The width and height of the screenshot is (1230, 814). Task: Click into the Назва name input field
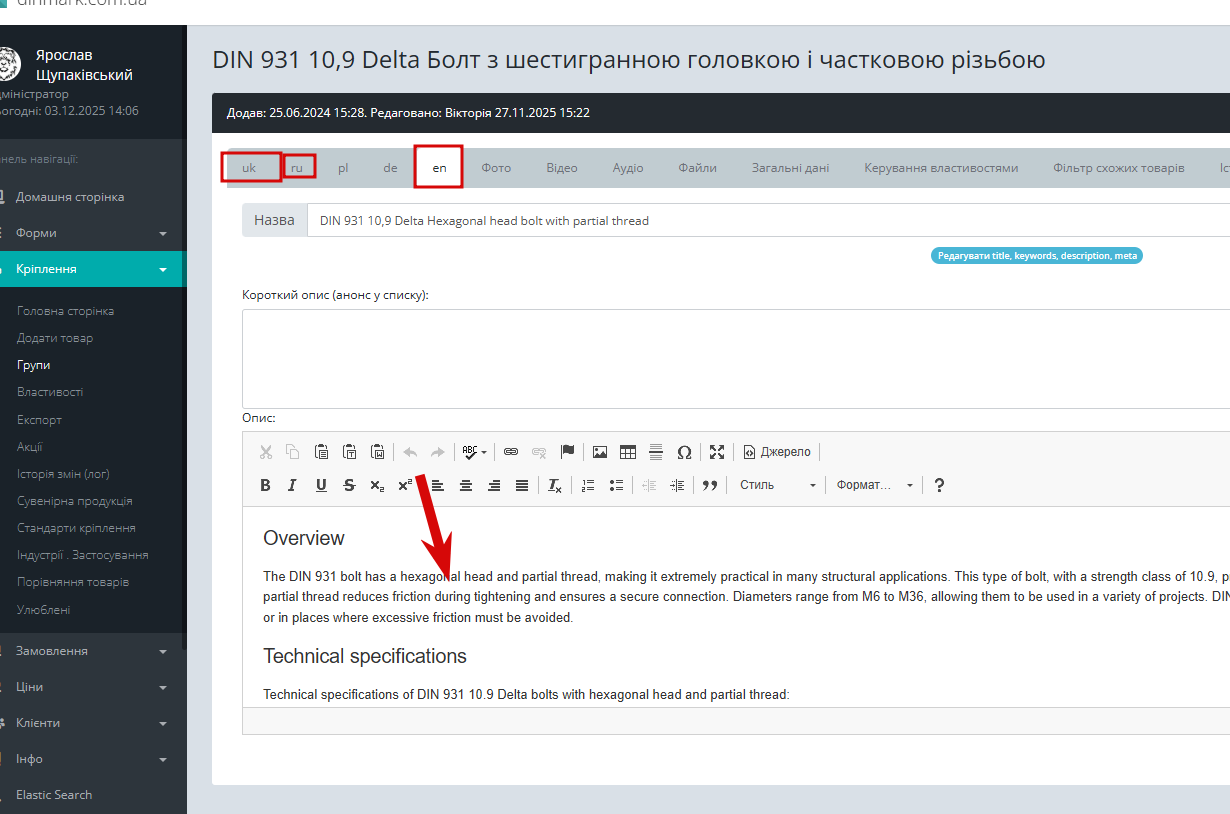(x=768, y=220)
